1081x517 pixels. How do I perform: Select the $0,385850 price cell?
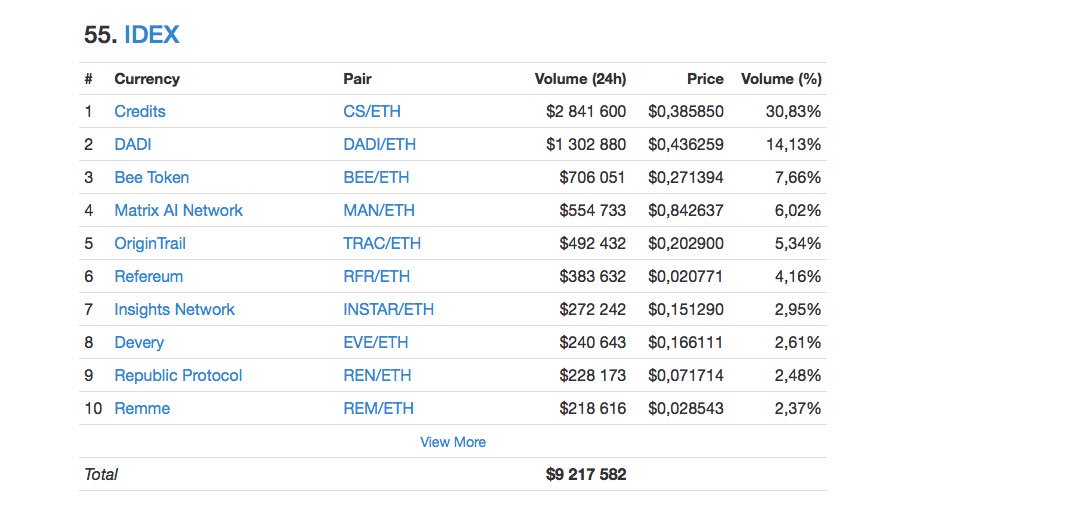[x=686, y=112]
